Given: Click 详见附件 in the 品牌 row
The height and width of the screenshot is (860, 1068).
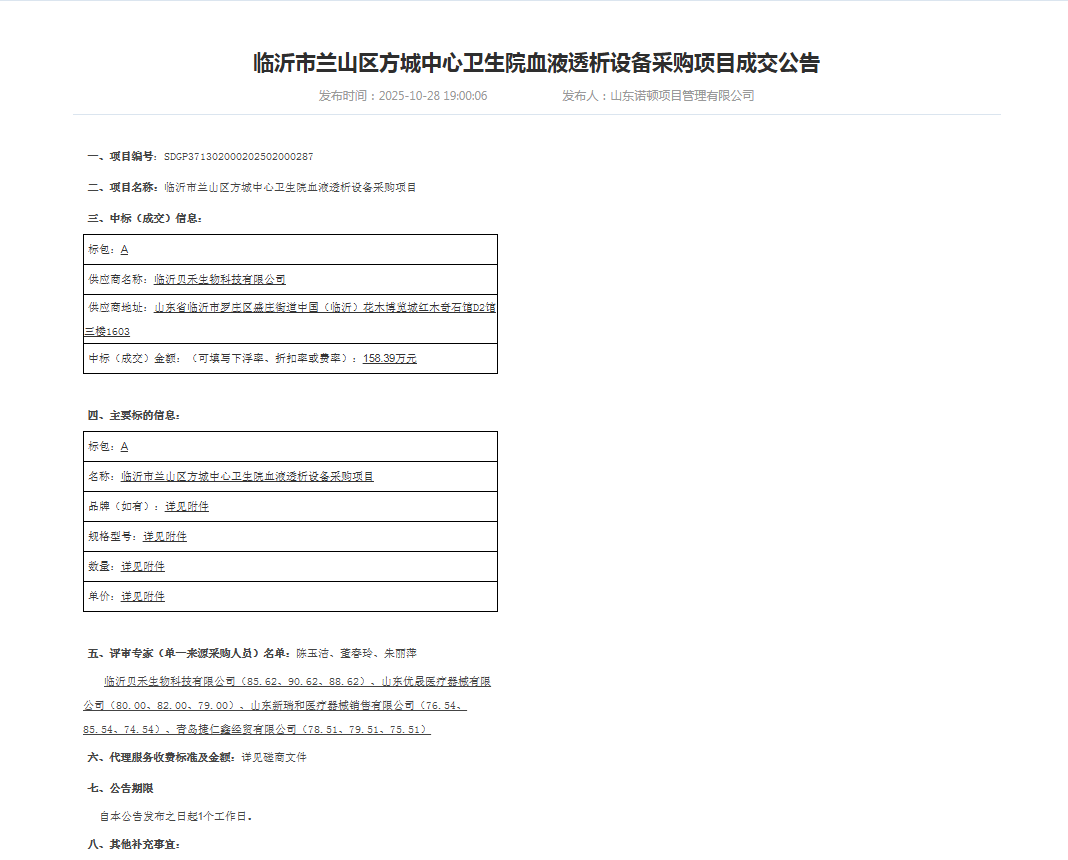Looking at the screenshot, I should tap(187, 507).
